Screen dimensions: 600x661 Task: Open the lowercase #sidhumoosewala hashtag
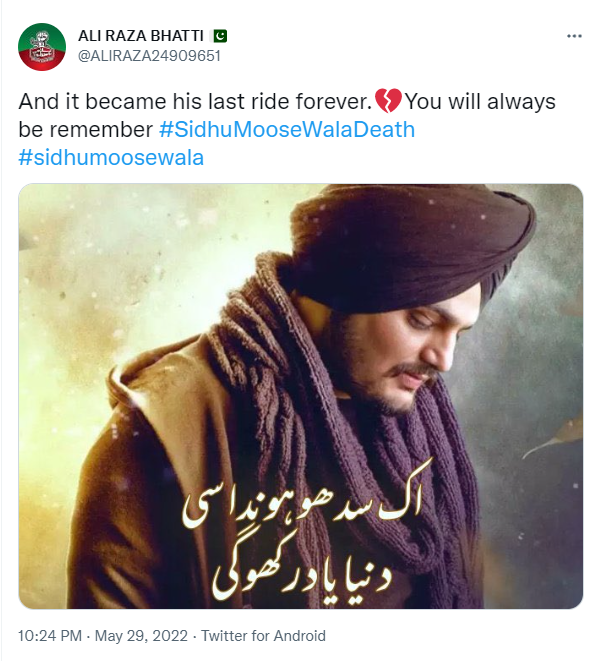point(111,157)
